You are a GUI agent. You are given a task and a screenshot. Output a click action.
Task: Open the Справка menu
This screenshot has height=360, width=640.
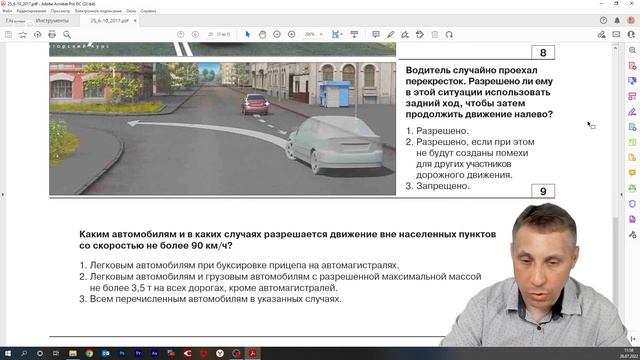(148, 11)
